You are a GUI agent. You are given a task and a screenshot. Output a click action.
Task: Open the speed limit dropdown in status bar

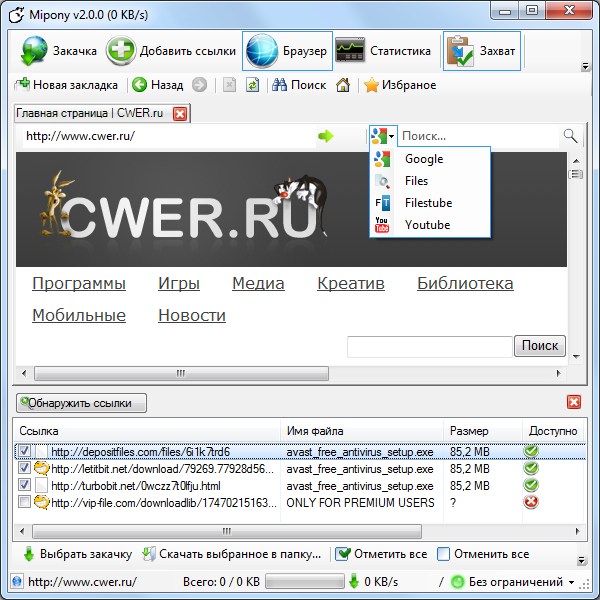click(x=571, y=582)
